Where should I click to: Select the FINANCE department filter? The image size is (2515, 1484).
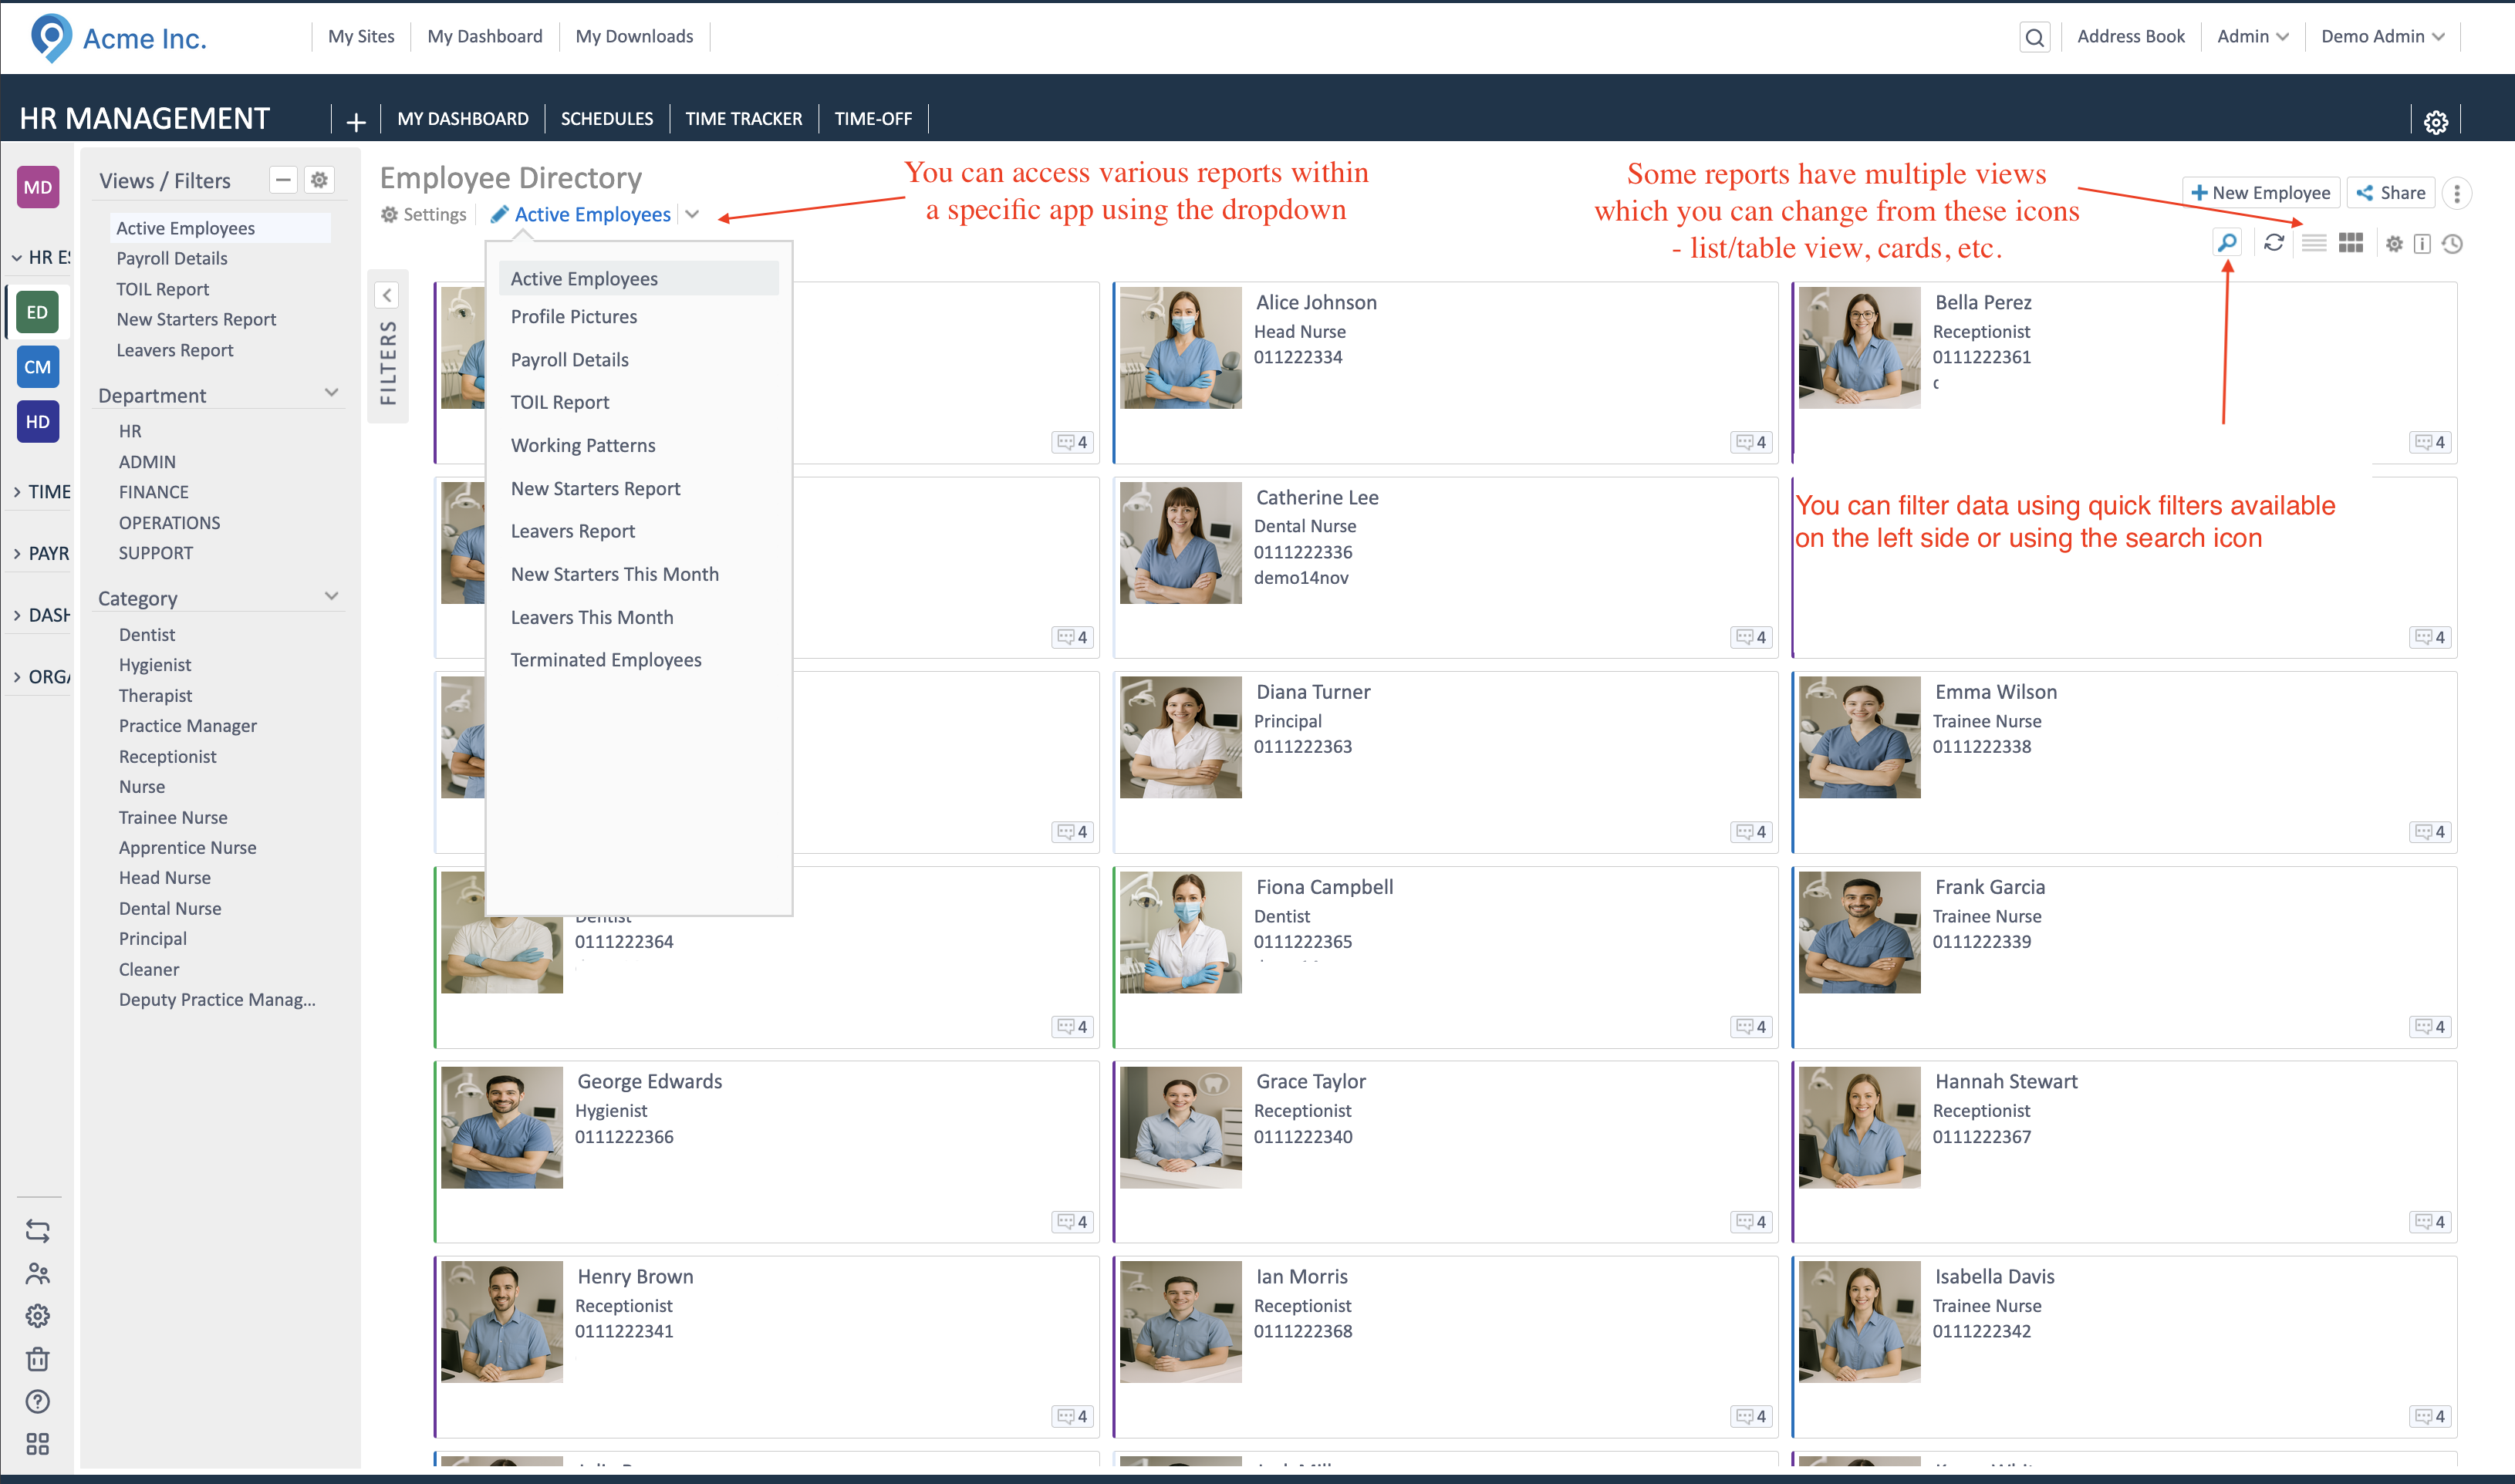(153, 491)
